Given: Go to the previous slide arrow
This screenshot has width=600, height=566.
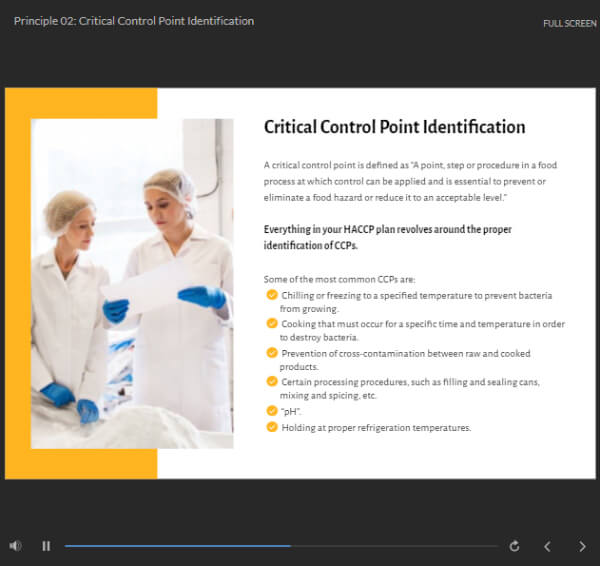Looking at the screenshot, I should pos(547,546).
